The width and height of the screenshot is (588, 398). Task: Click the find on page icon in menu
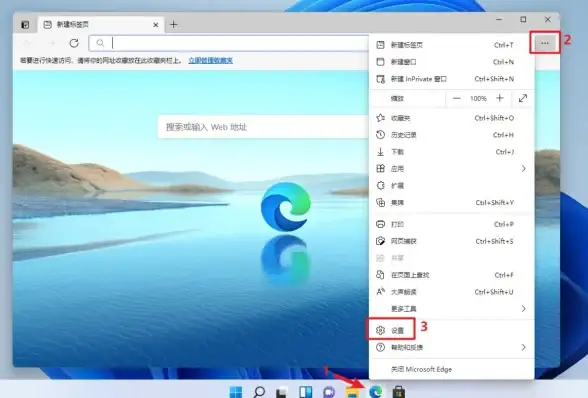[380, 275]
